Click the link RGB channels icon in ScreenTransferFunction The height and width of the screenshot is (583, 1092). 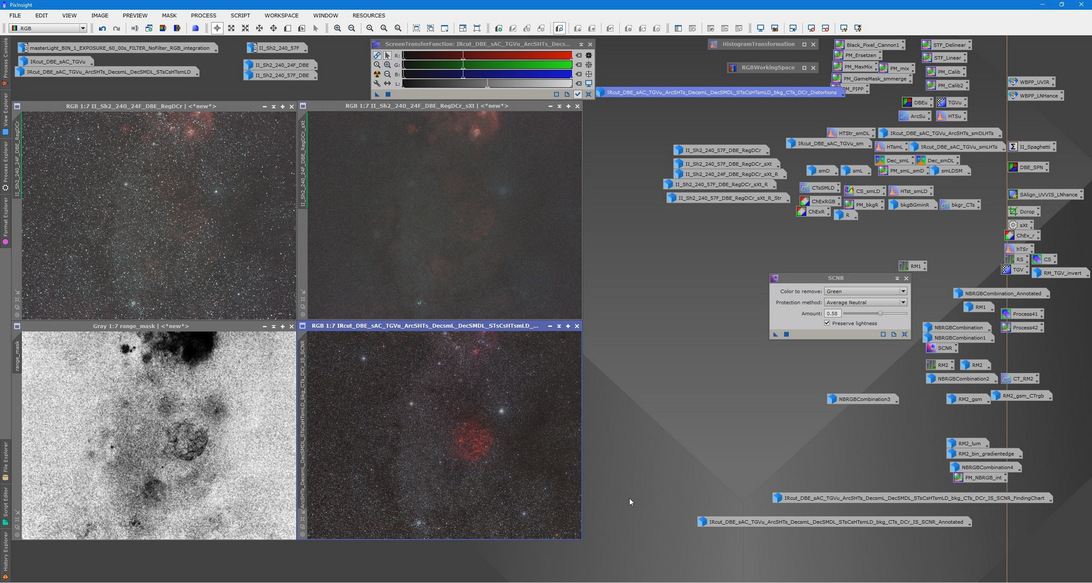[377, 55]
